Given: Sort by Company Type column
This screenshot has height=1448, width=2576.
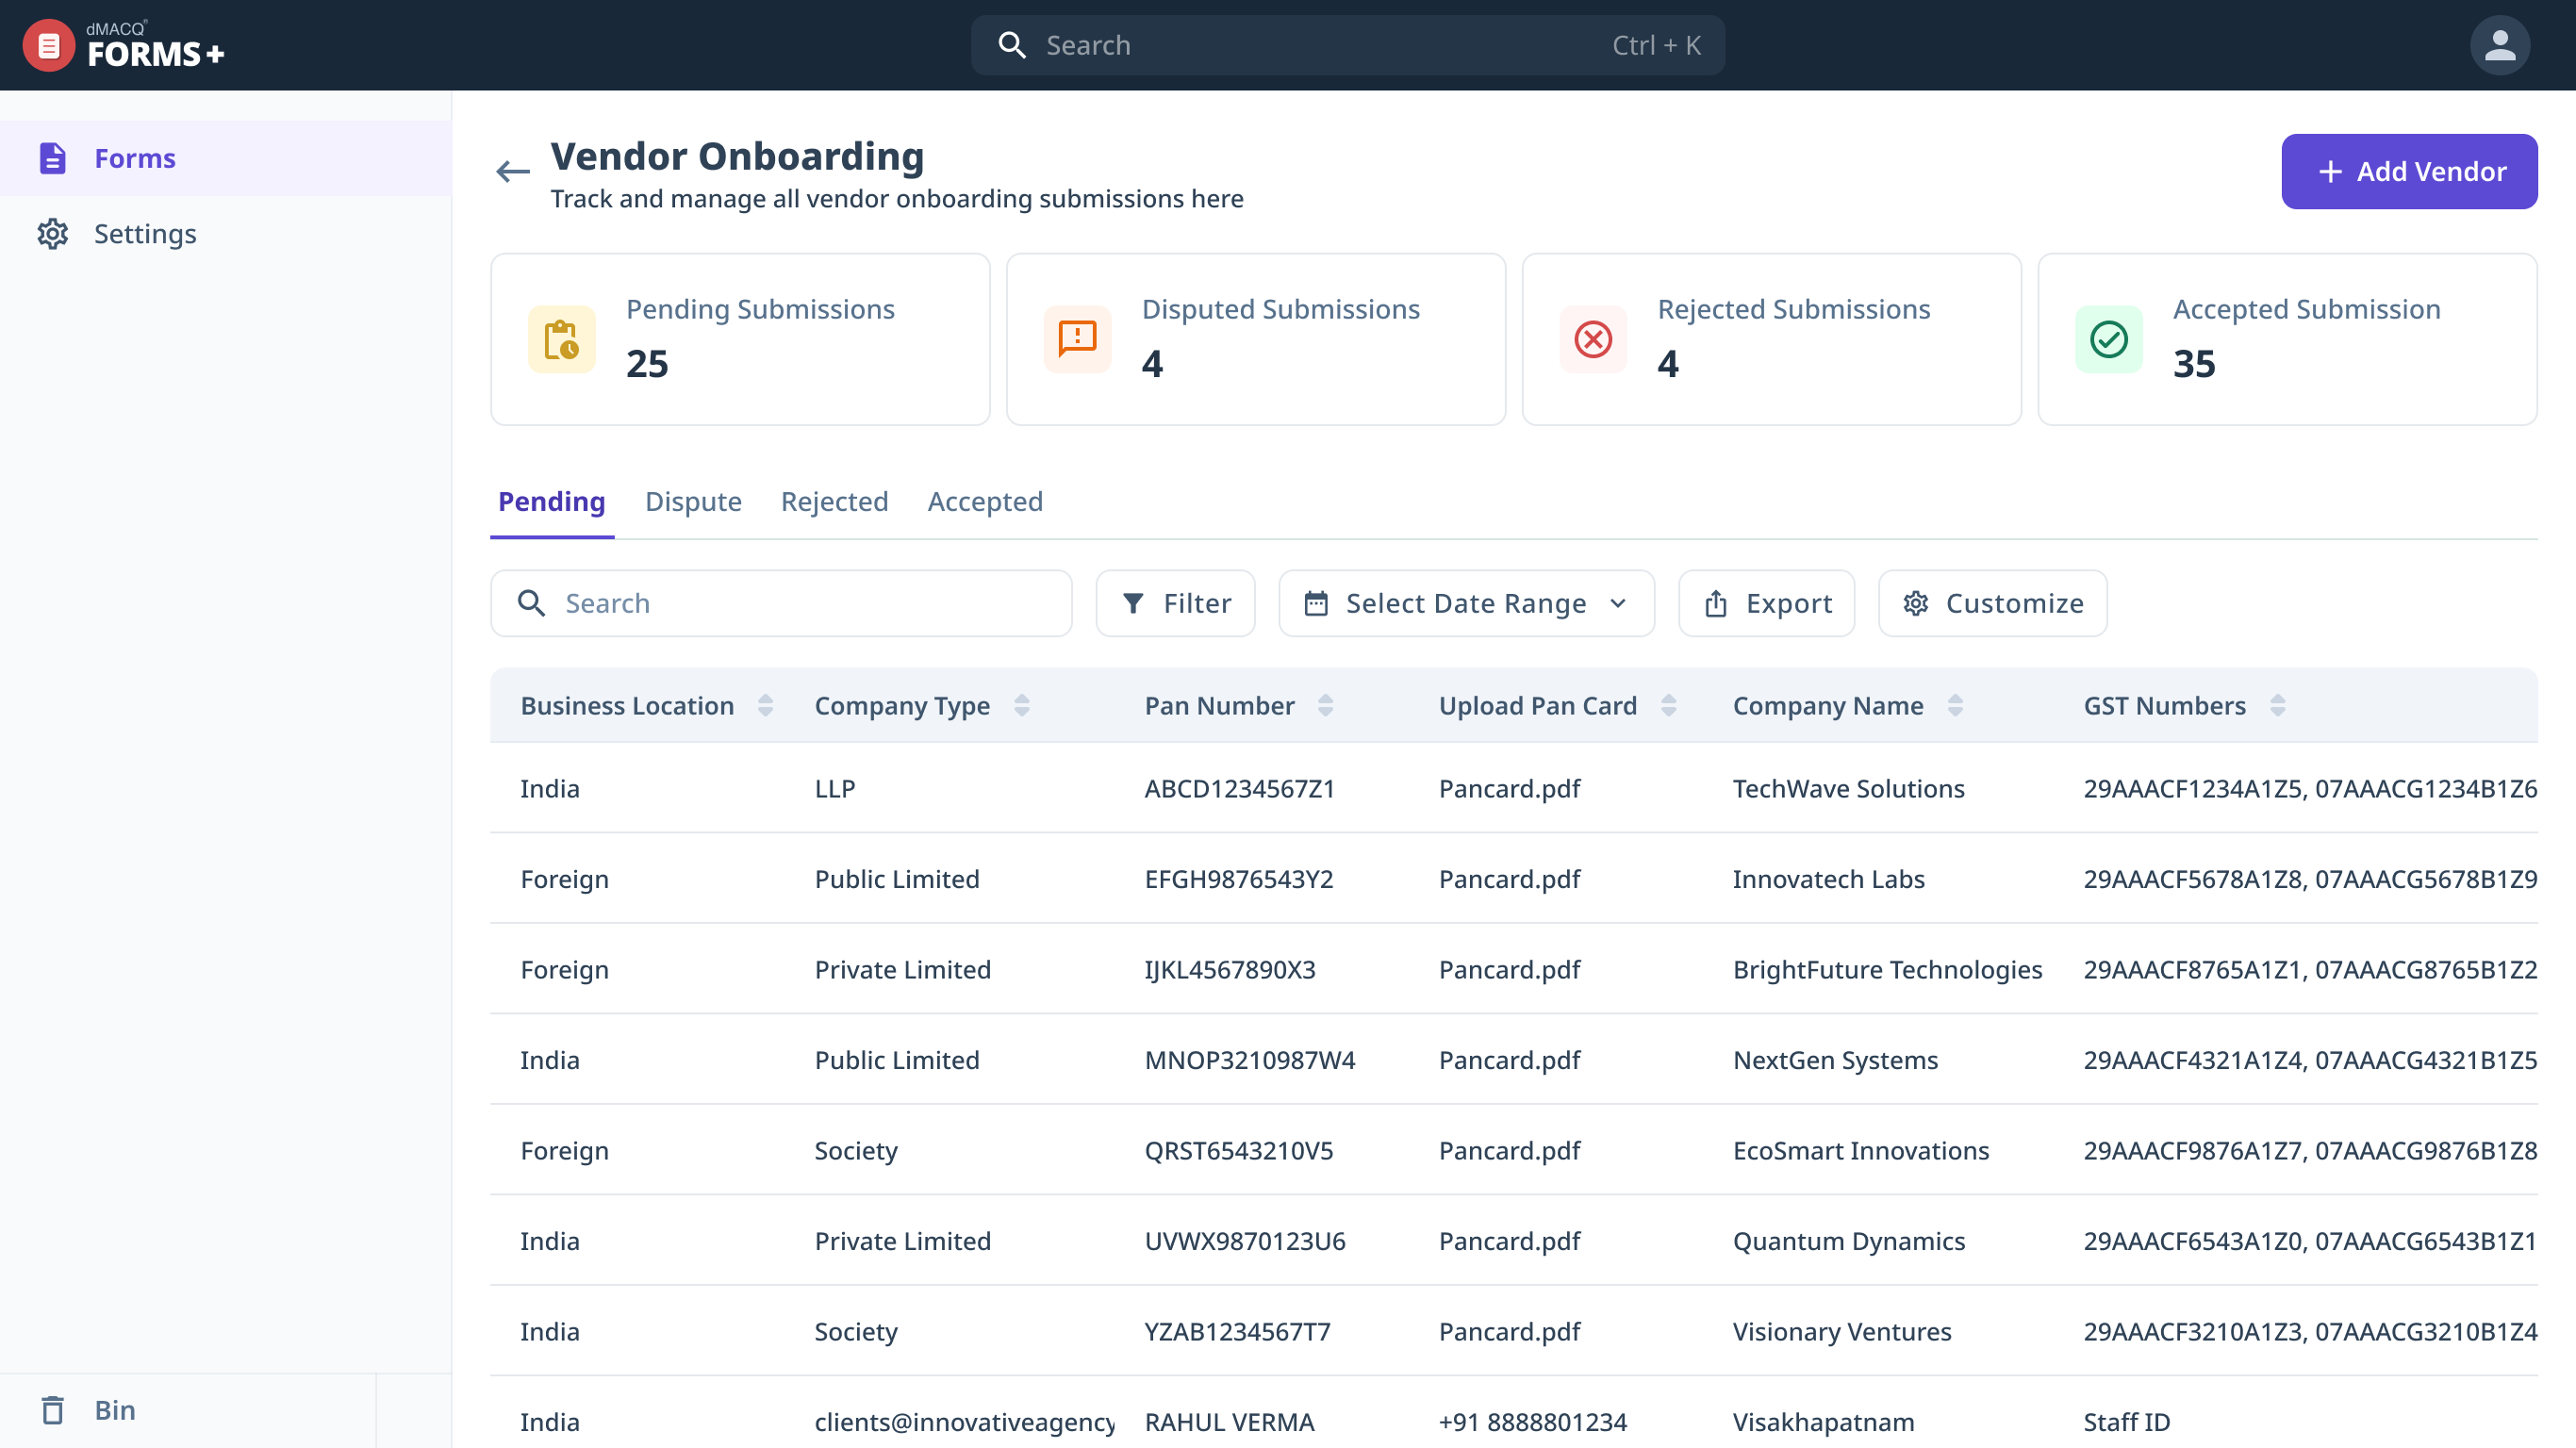Looking at the screenshot, I should [x=1021, y=706].
